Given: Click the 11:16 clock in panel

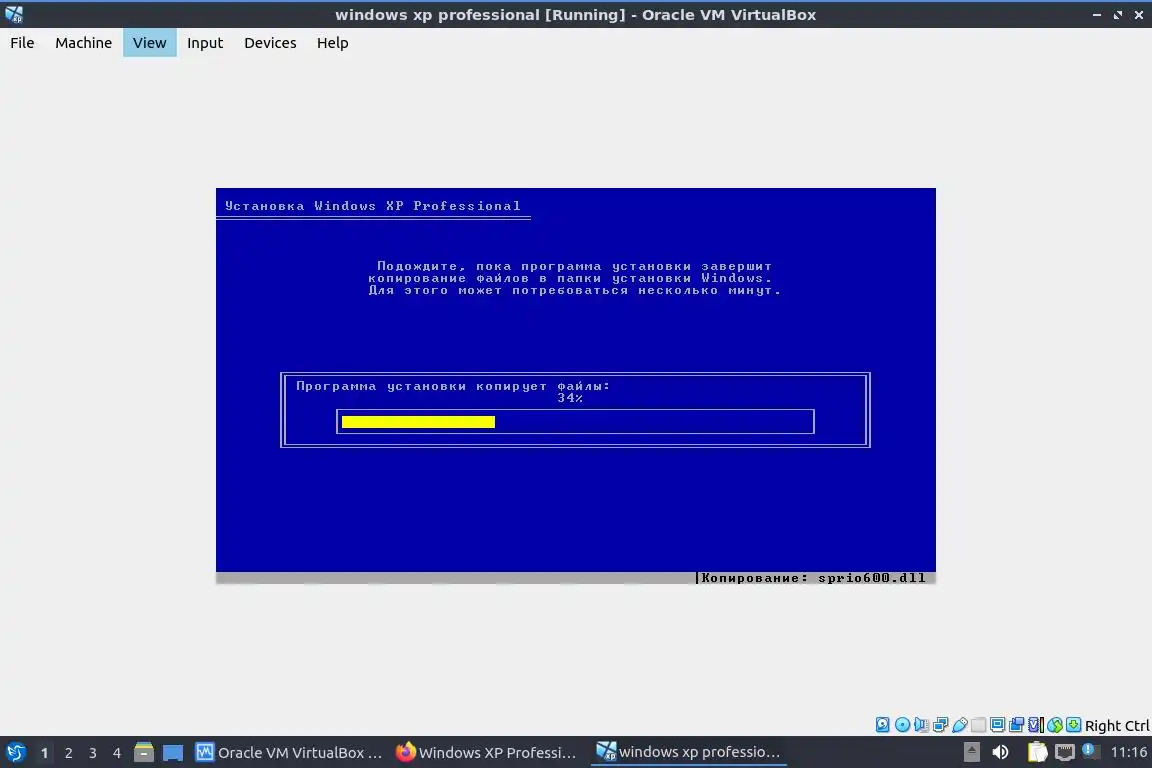Looking at the screenshot, I should pos(1128,752).
